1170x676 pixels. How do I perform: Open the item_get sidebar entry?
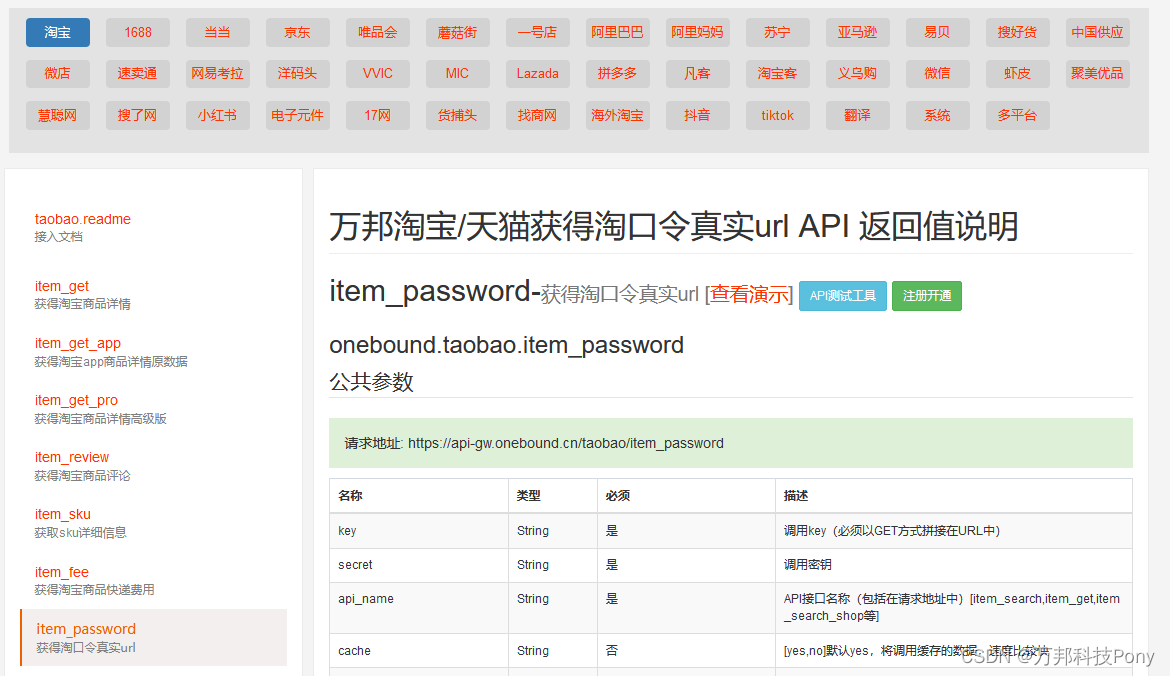coord(83,294)
